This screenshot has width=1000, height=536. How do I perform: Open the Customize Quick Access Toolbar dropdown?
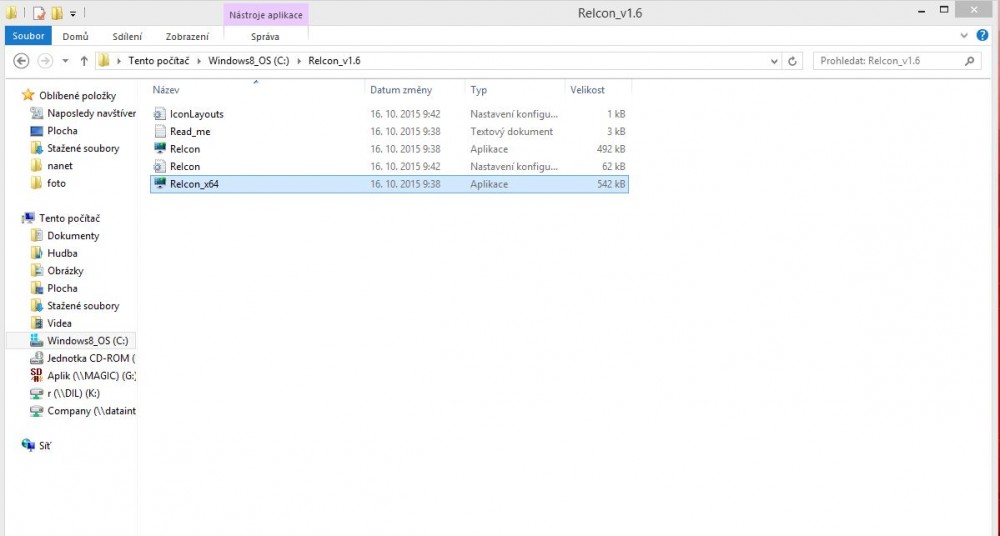pos(73,14)
